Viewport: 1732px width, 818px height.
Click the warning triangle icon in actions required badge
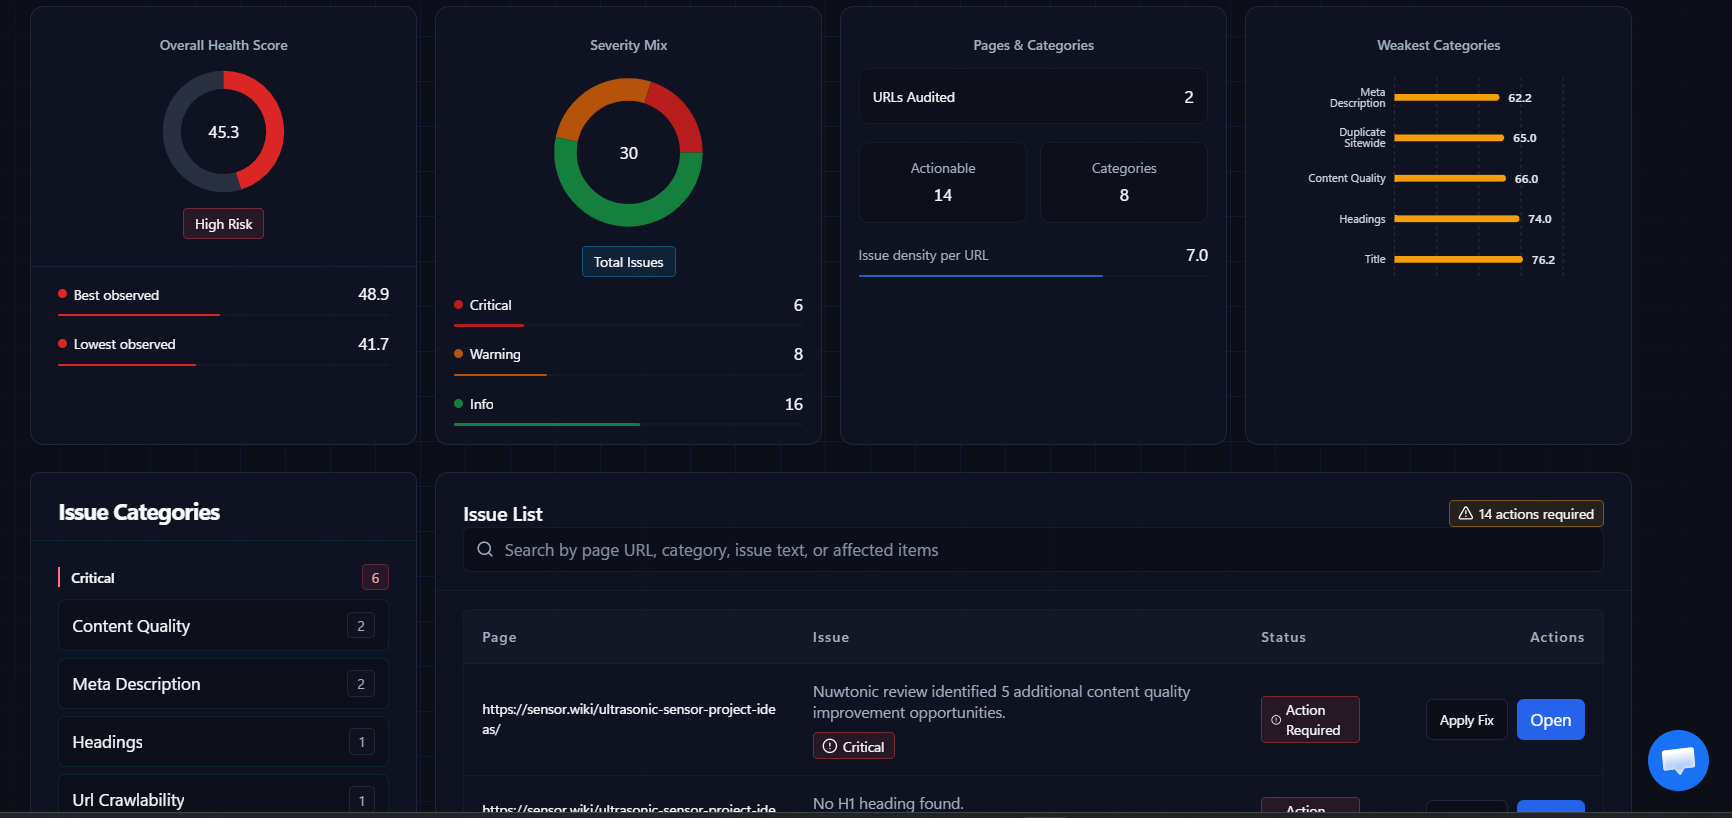point(1466,513)
